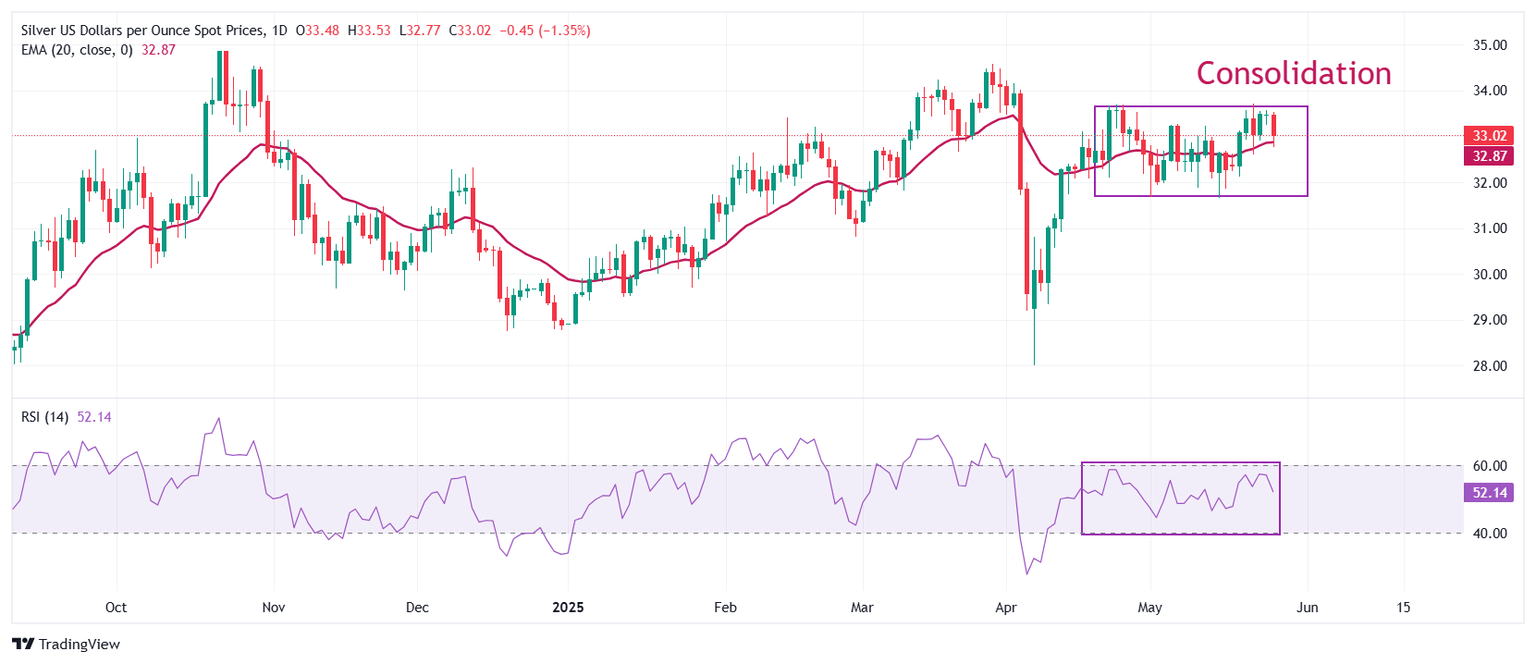Screen dimensions: 1536x664
Task: Click the 35.00 price axis label
Action: click(1488, 45)
